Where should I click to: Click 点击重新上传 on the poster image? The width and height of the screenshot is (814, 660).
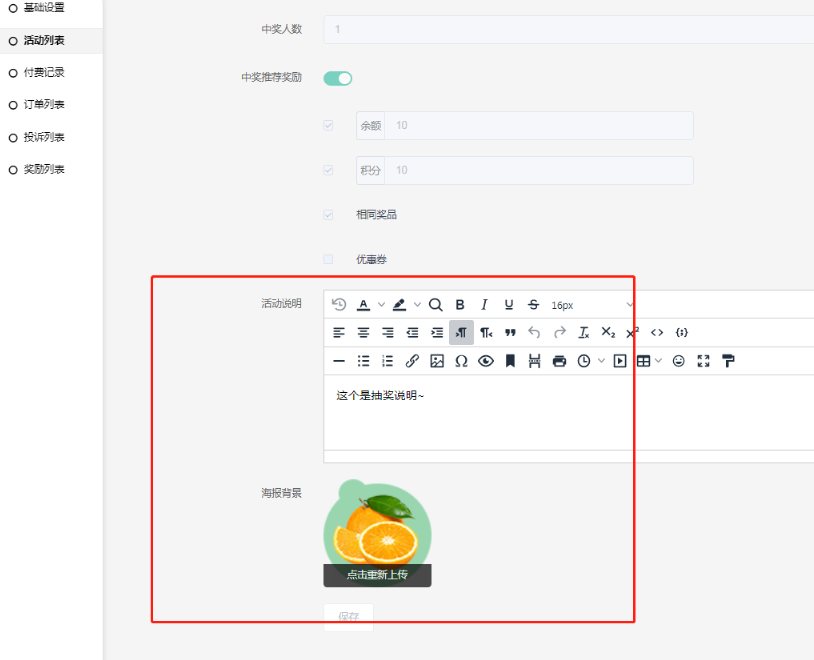click(x=377, y=575)
